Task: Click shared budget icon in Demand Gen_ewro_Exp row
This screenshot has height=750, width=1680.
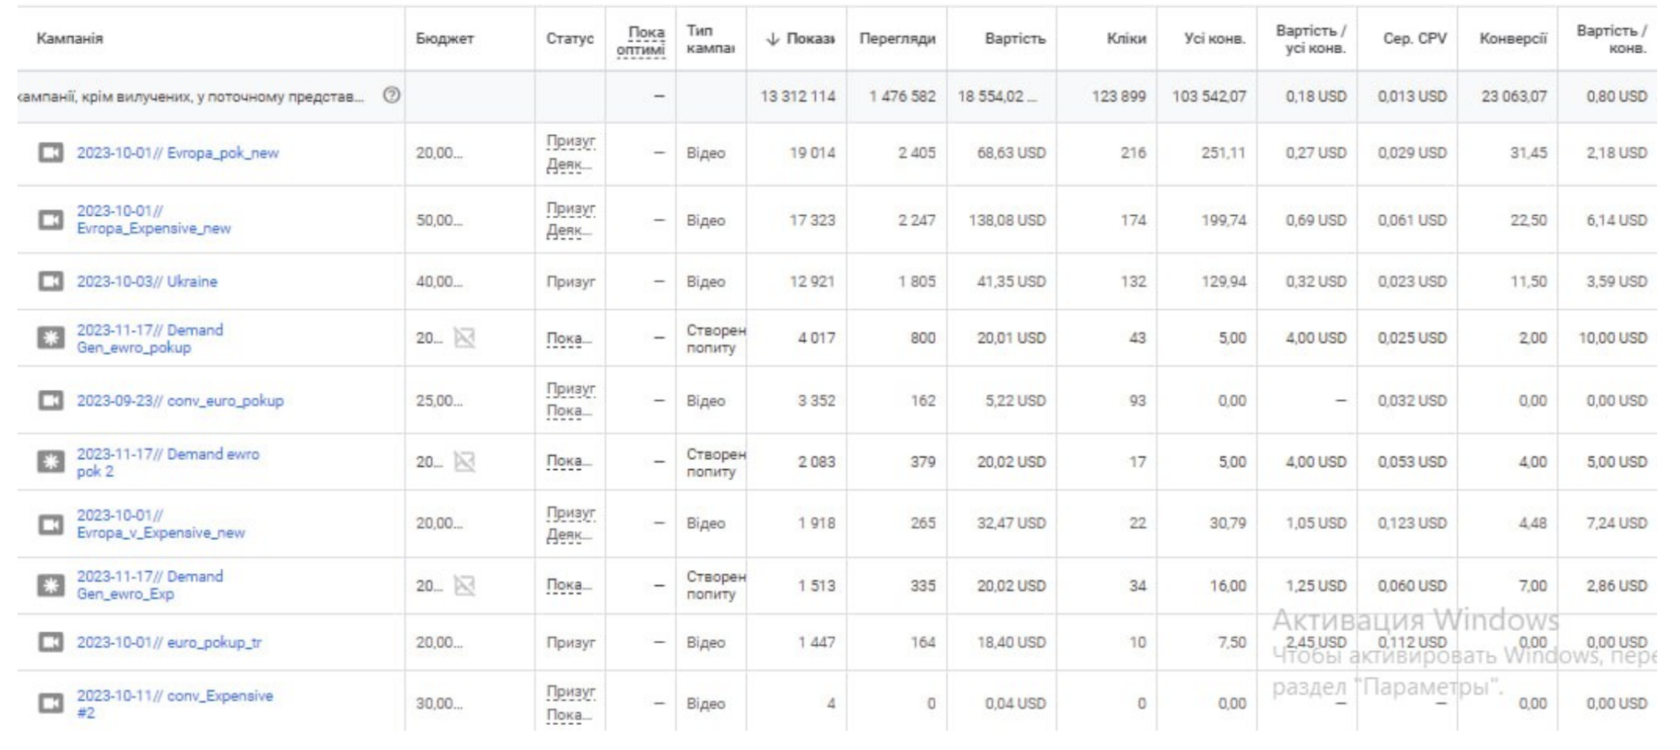Action: (464, 586)
